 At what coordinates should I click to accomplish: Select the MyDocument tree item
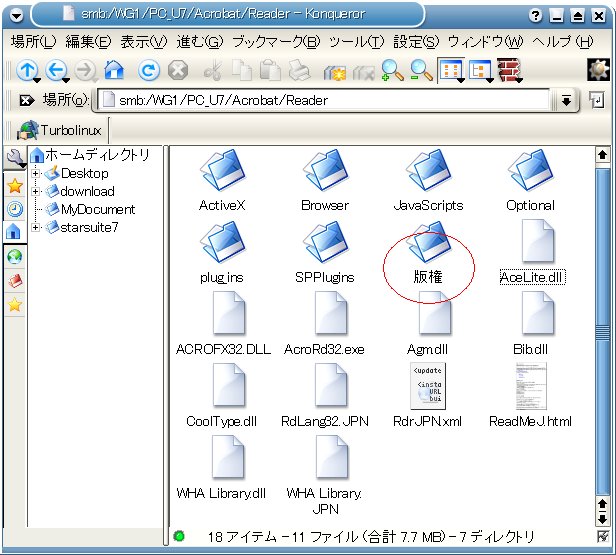[90, 209]
